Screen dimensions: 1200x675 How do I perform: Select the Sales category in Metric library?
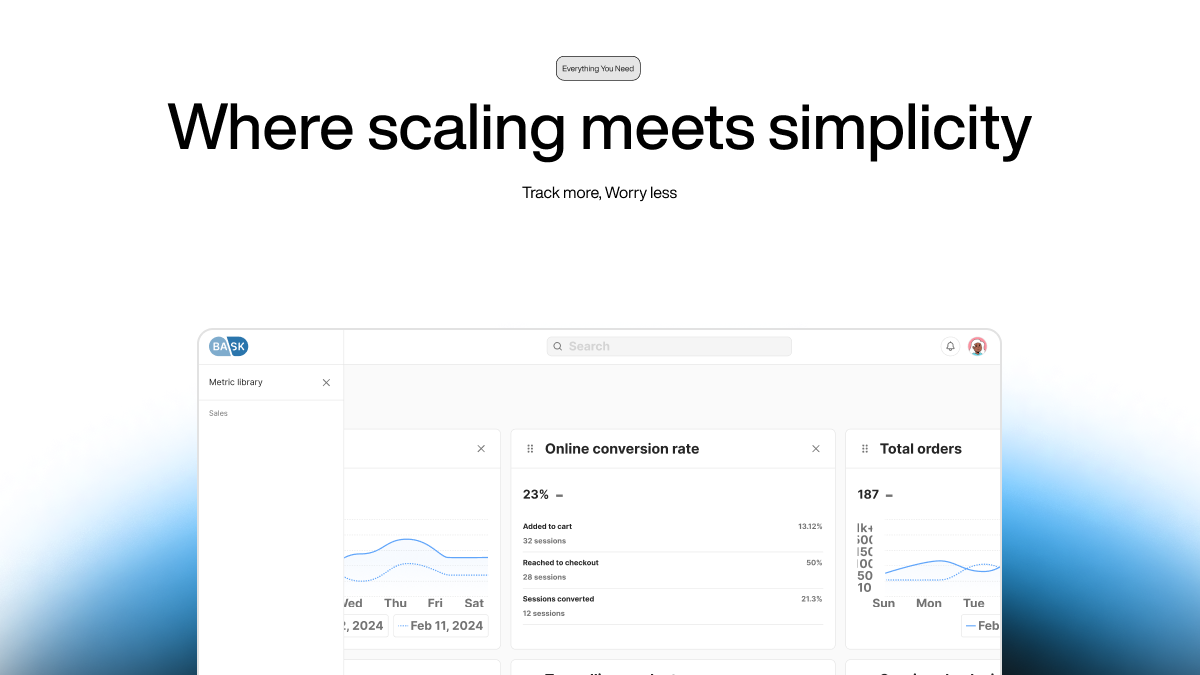pyautogui.click(x=218, y=413)
